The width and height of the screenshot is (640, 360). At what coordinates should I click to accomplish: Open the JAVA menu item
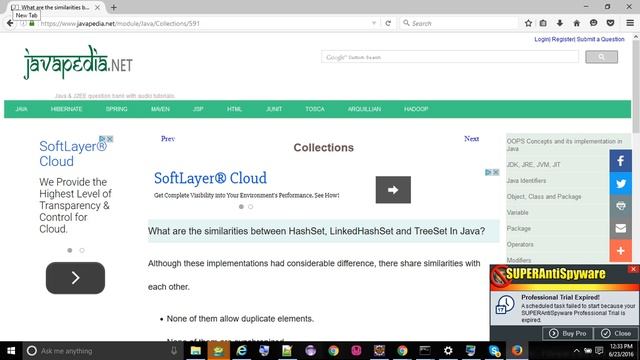pos(22,109)
